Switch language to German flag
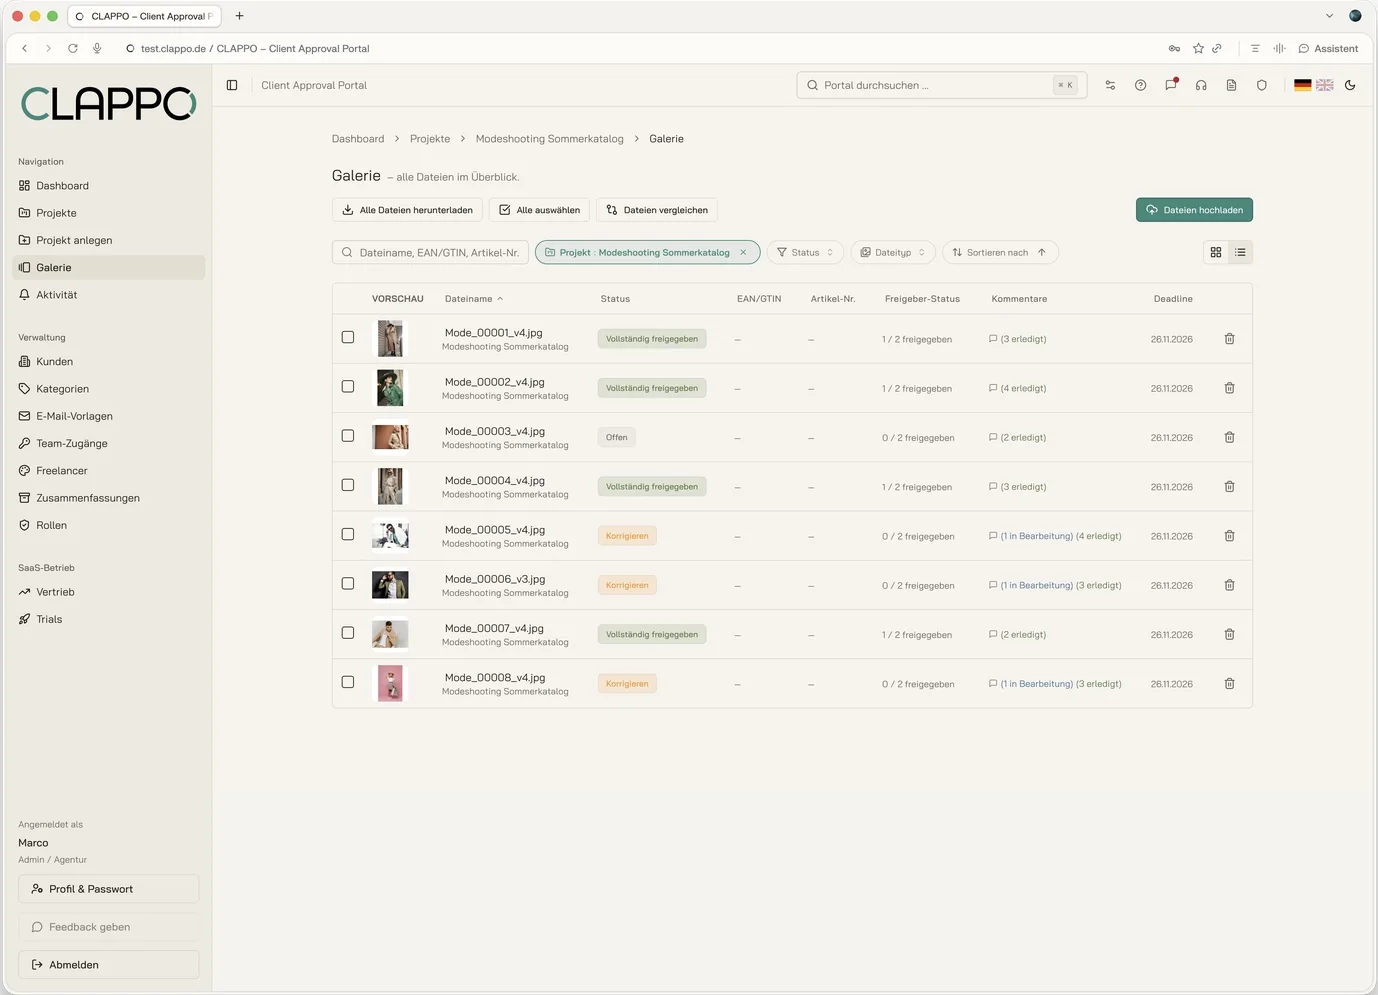This screenshot has width=1378, height=995. point(1302,85)
